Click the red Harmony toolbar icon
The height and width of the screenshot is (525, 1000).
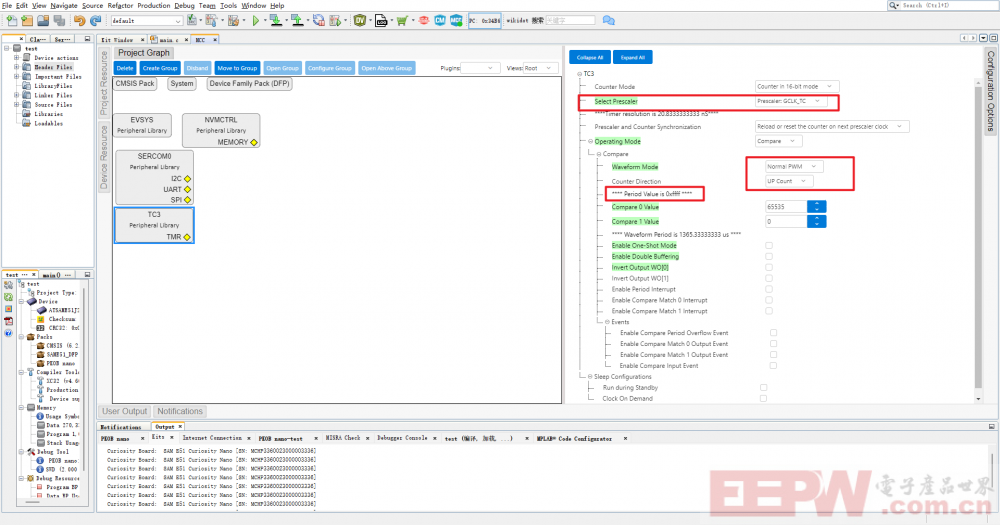click(x=423, y=20)
